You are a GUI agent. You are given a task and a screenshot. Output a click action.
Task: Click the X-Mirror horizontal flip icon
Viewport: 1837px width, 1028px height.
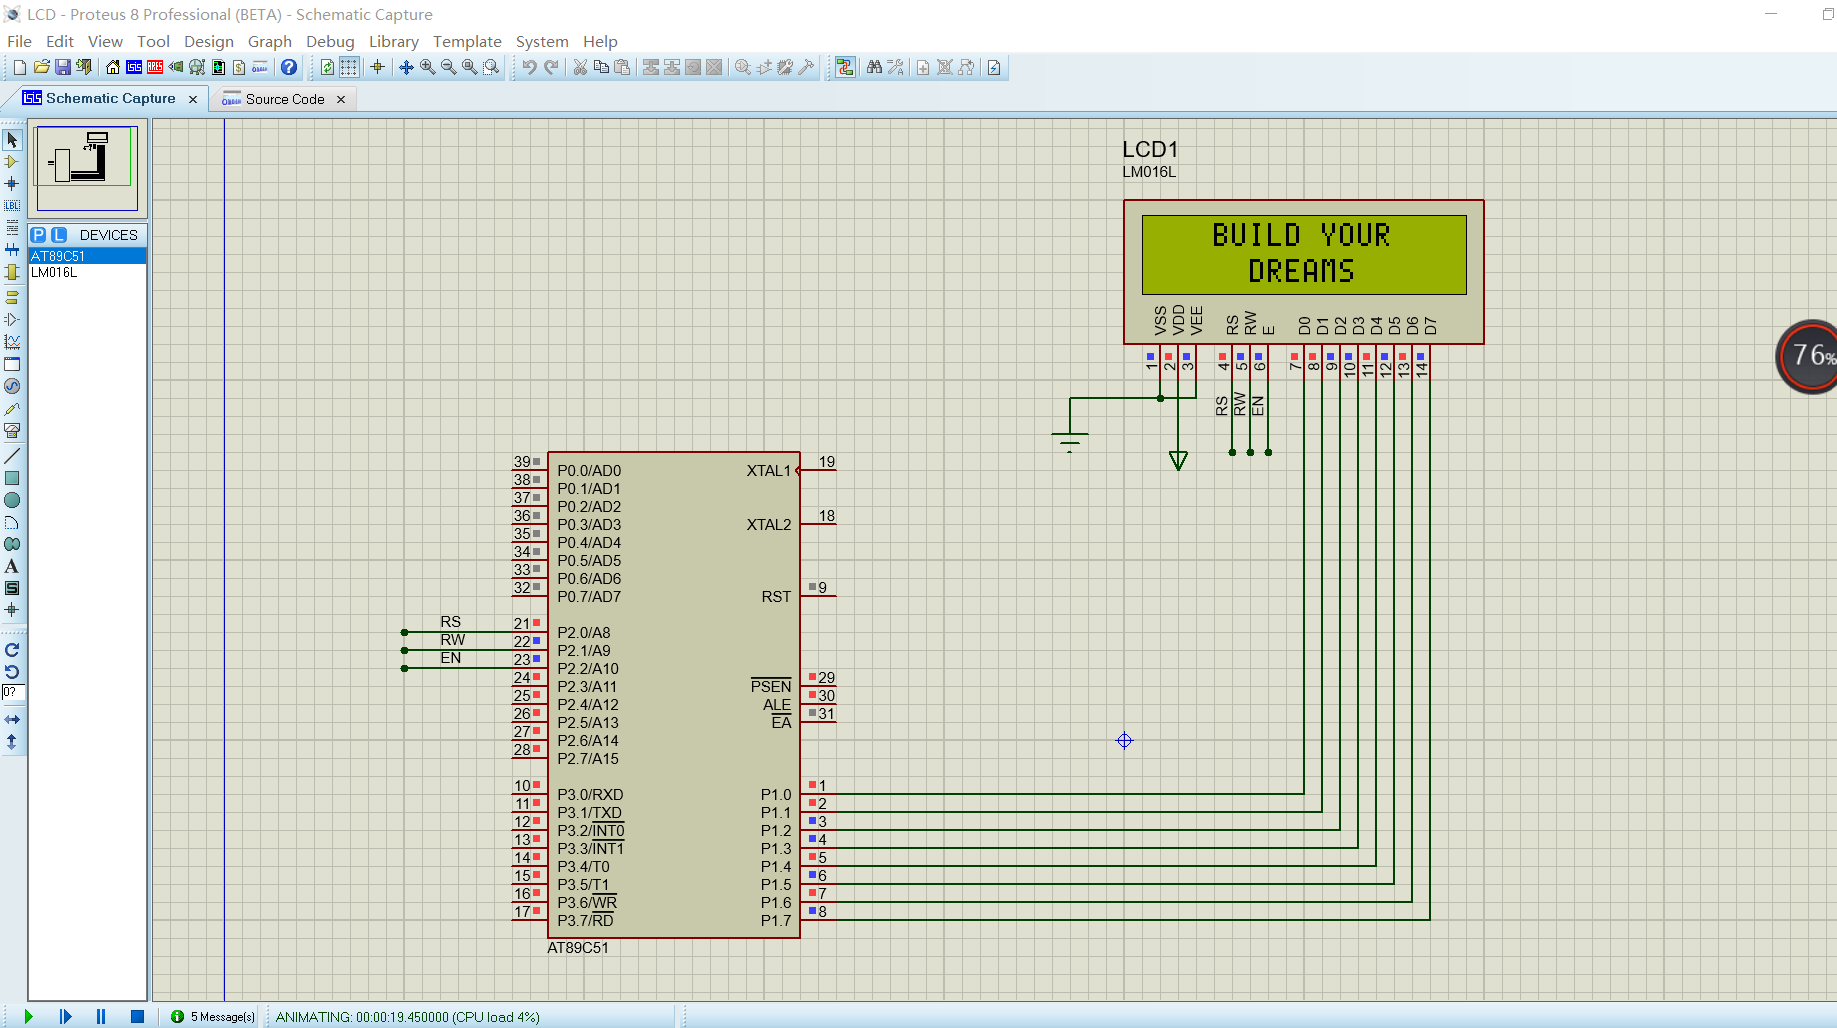click(12, 719)
